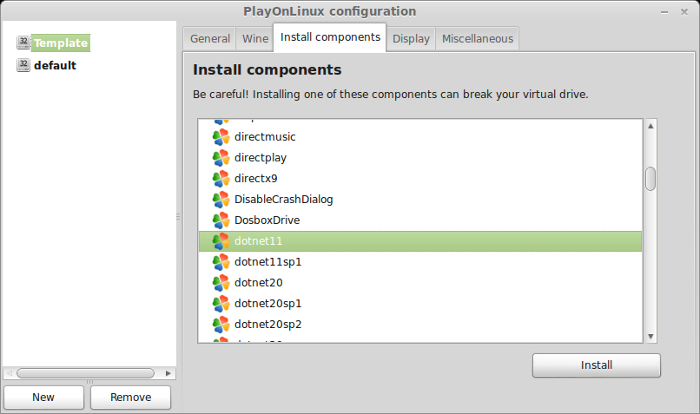
Task: Click the DosboxDrive component icon
Action: tap(221, 220)
